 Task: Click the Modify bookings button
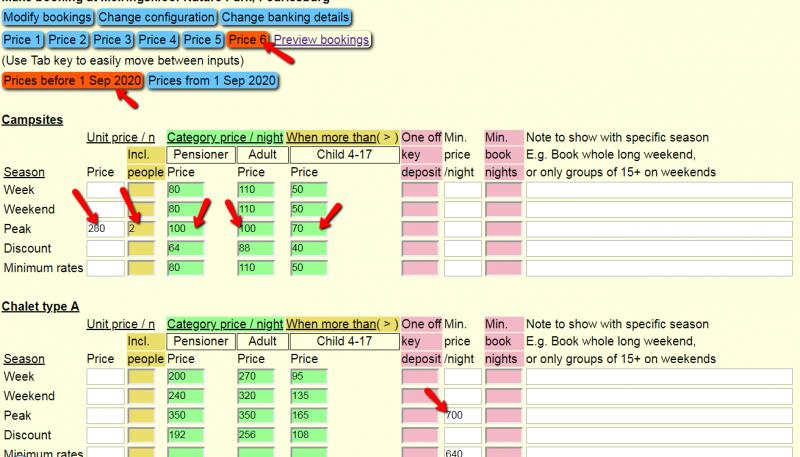(47, 18)
